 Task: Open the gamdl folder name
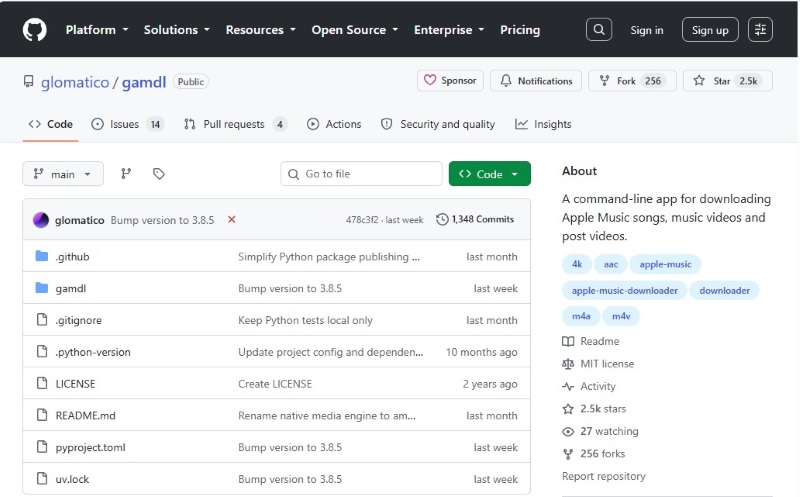[x=70, y=288]
